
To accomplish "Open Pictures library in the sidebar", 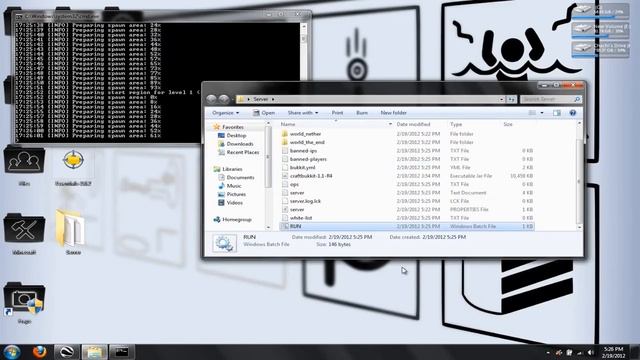I will coord(236,194).
